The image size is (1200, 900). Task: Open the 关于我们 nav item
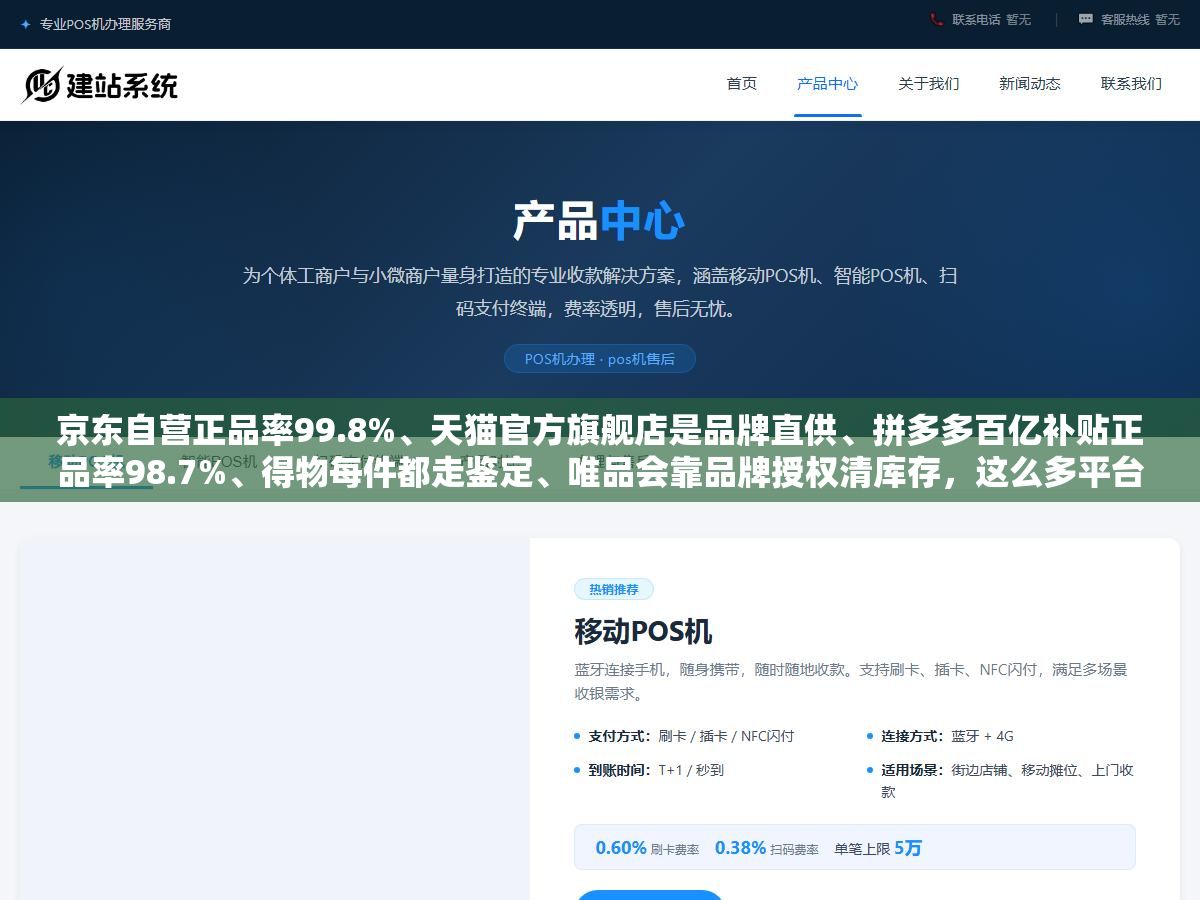pos(929,84)
